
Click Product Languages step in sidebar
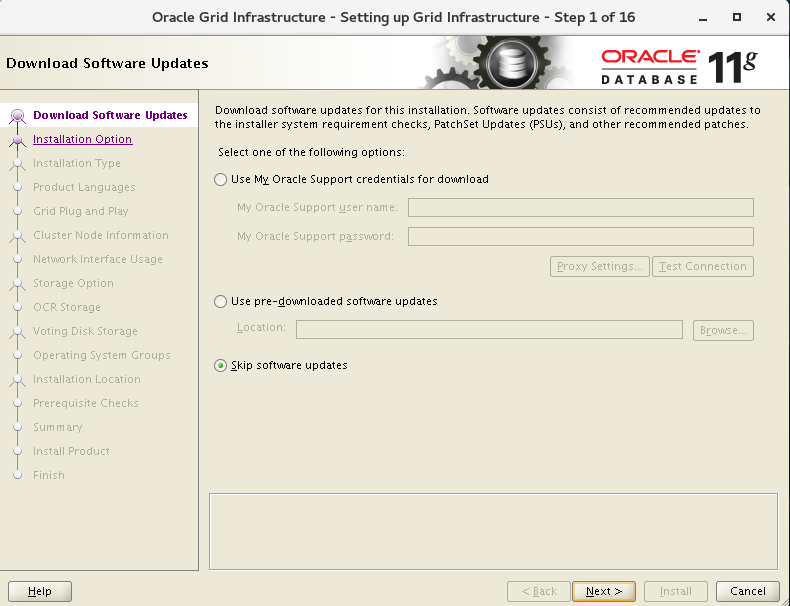(84, 187)
